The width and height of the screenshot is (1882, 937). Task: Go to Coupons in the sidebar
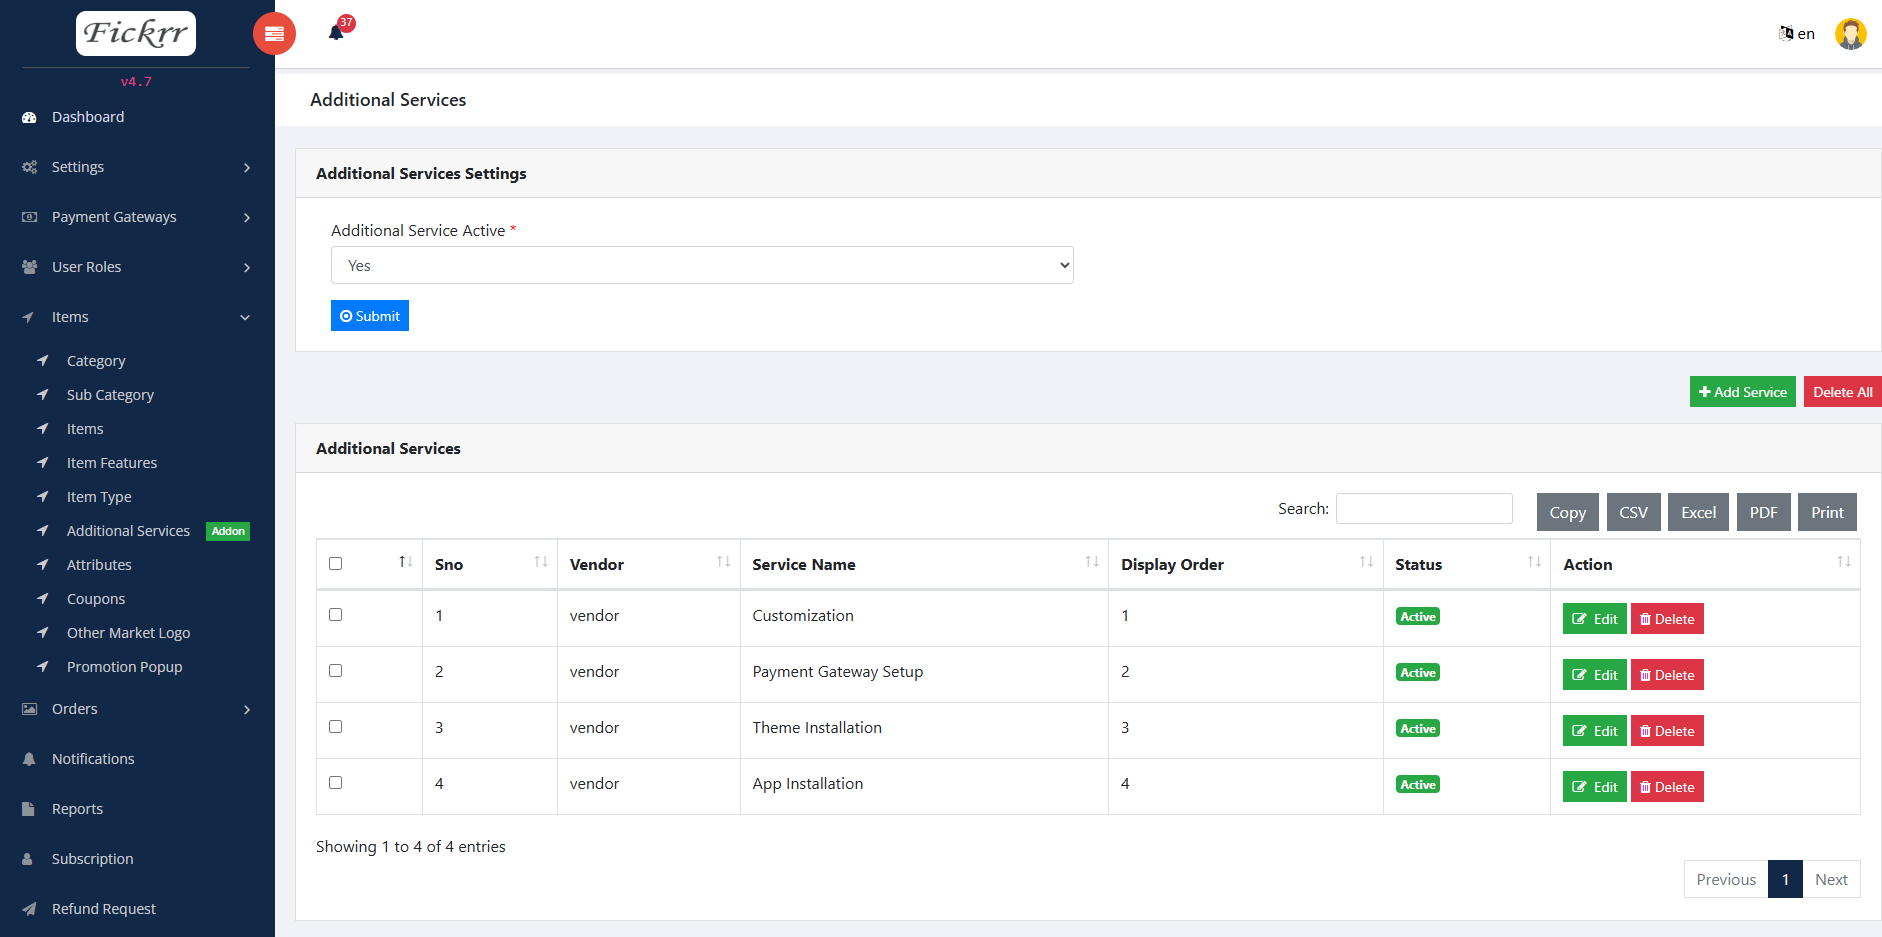pos(96,599)
